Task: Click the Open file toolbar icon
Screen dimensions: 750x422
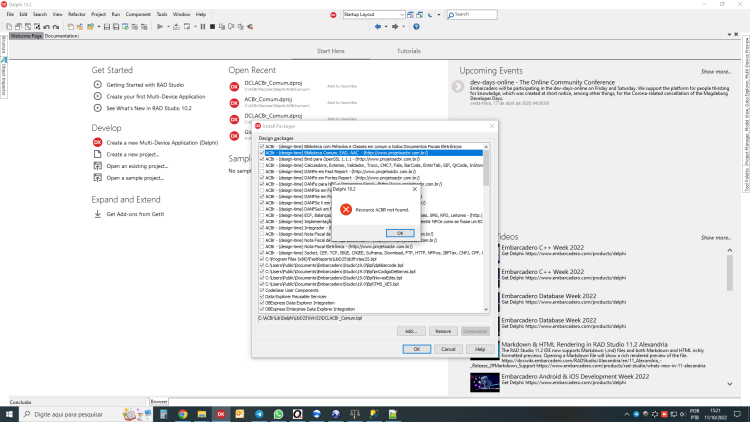Action: click(90, 27)
